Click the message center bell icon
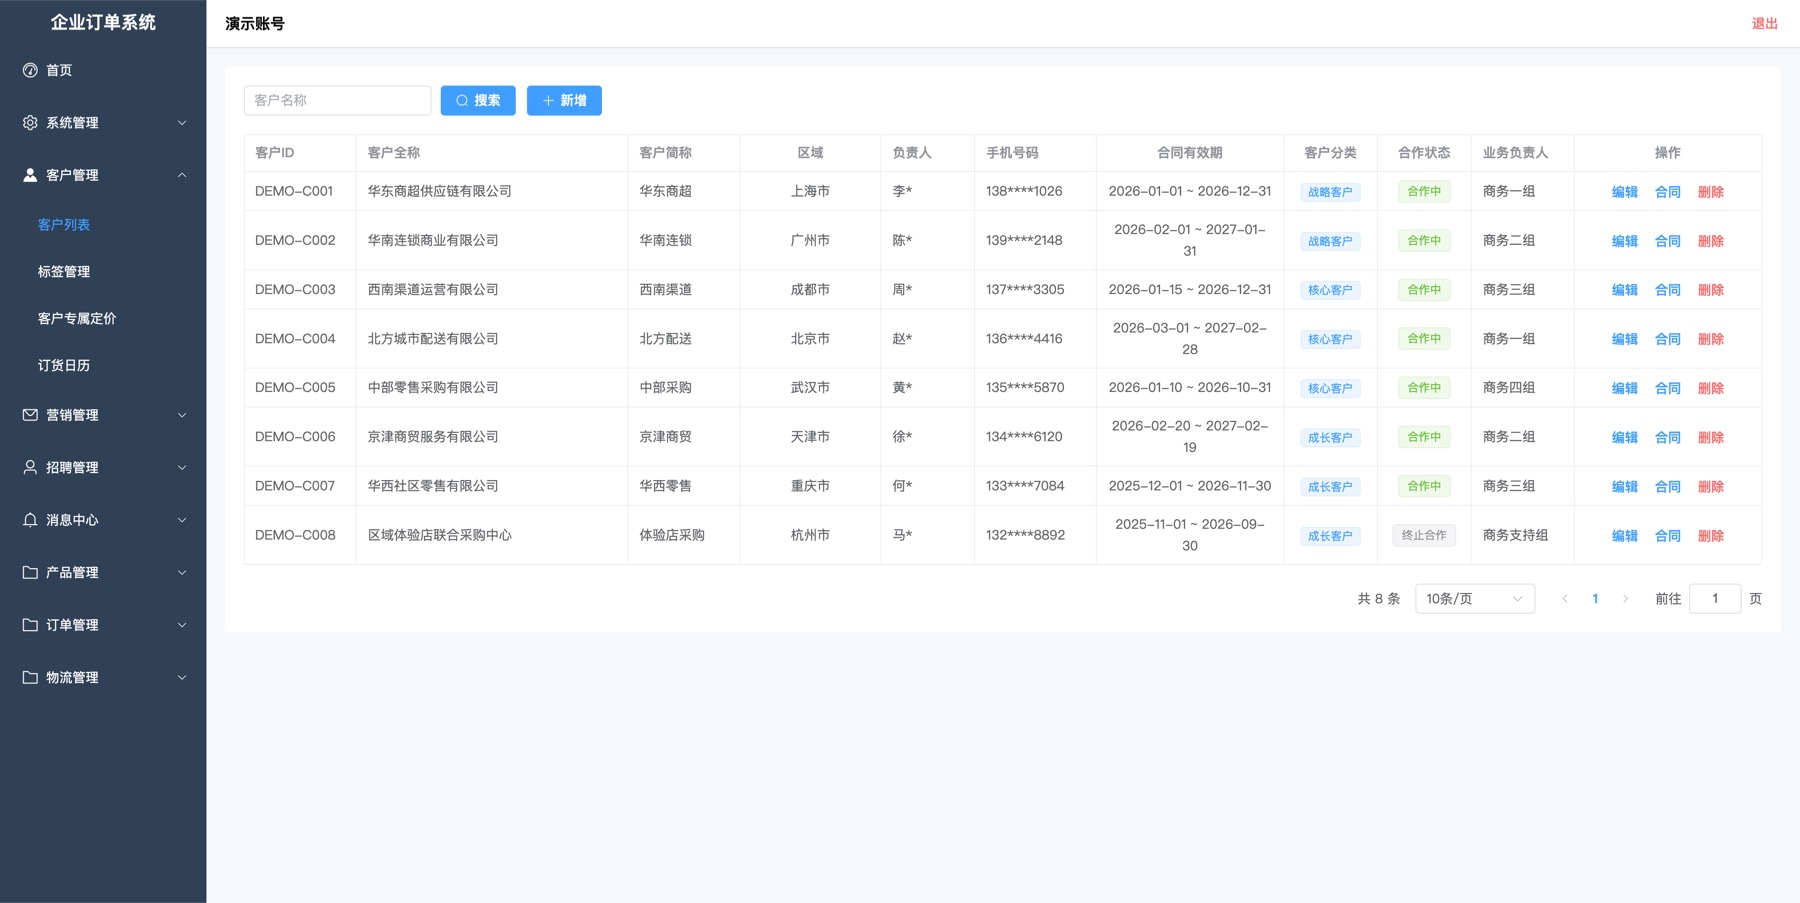This screenshot has width=1800, height=903. (x=30, y=520)
